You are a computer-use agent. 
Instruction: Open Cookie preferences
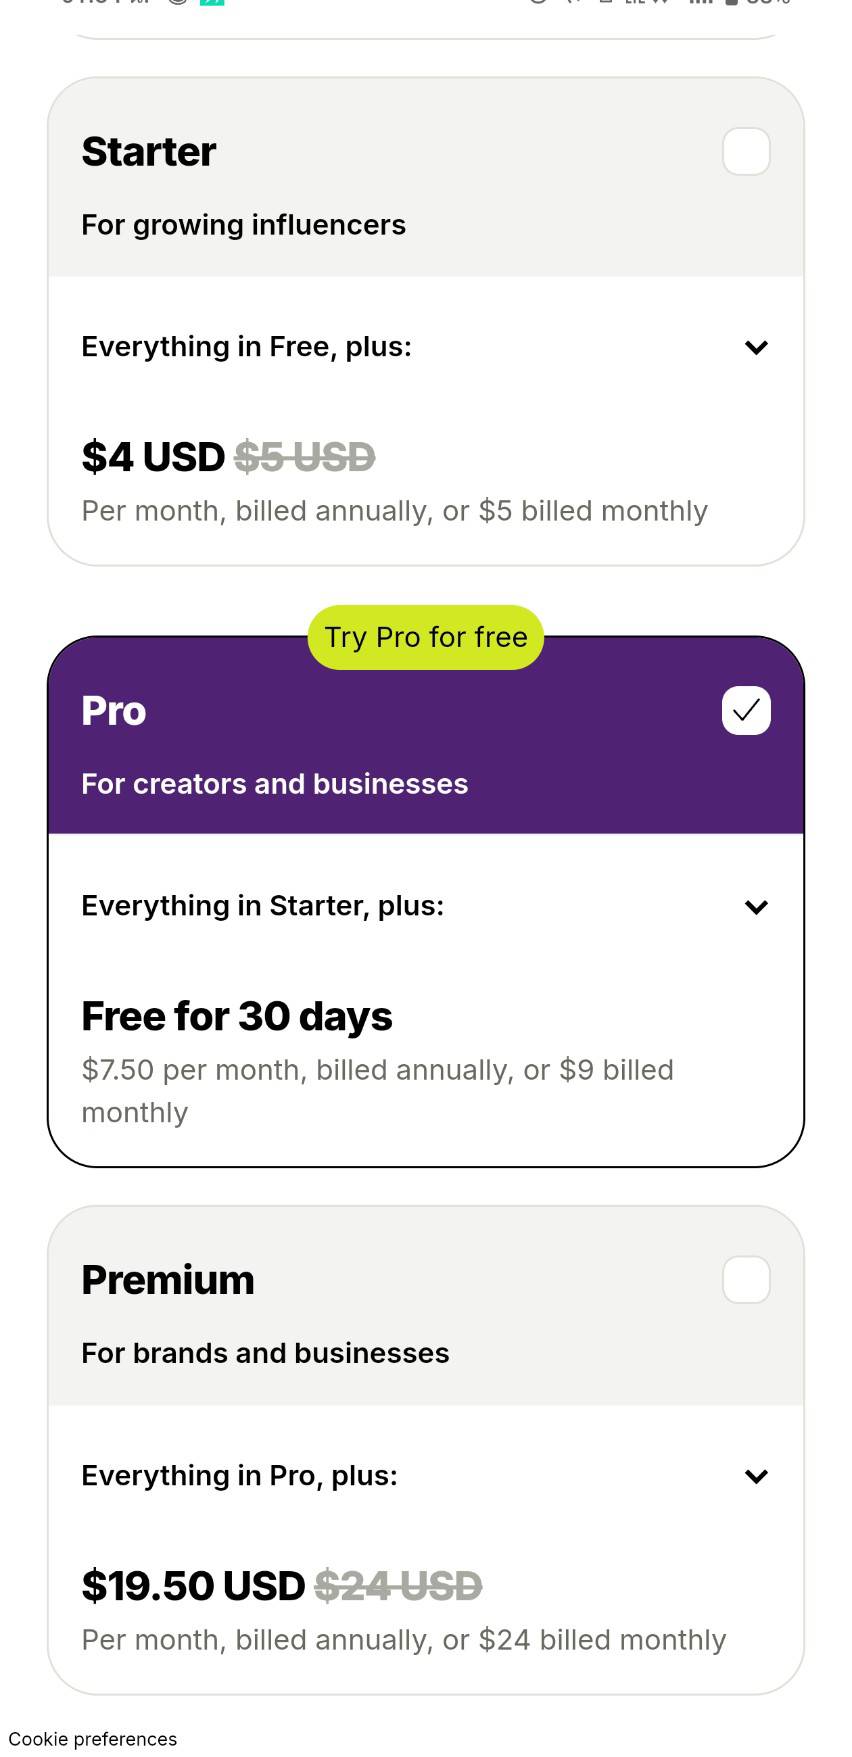pyautogui.click(x=93, y=1739)
